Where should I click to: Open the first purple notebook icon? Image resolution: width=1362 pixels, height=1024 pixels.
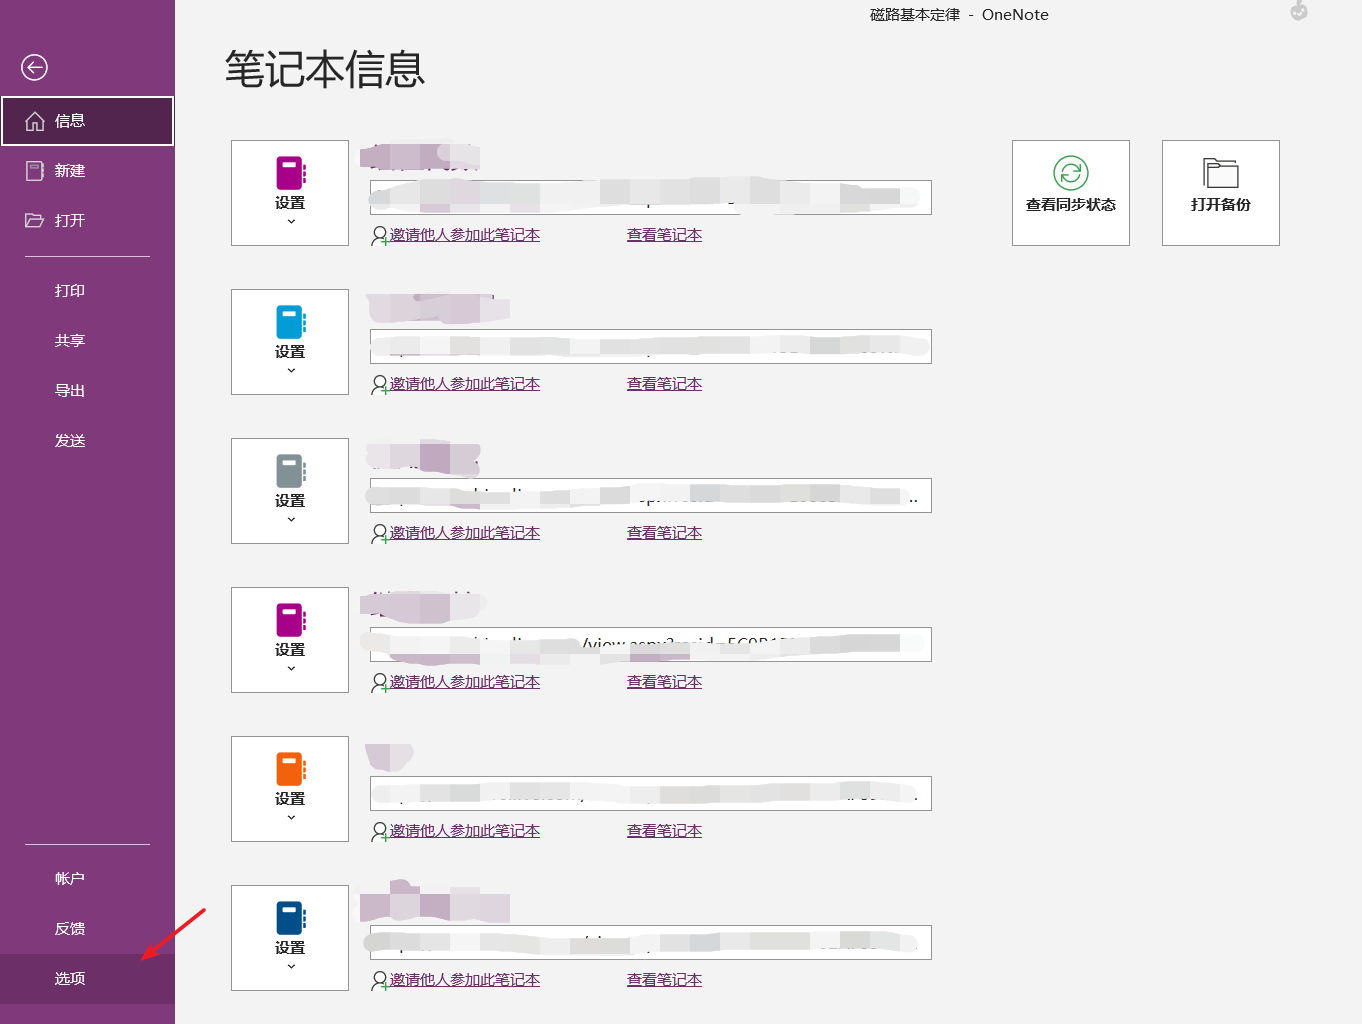(x=290, y=173)
